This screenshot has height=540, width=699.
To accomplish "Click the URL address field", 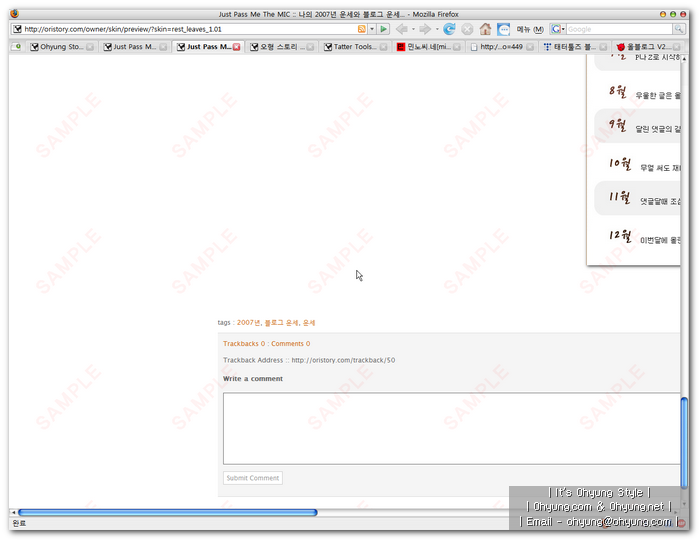I will 189,29.
